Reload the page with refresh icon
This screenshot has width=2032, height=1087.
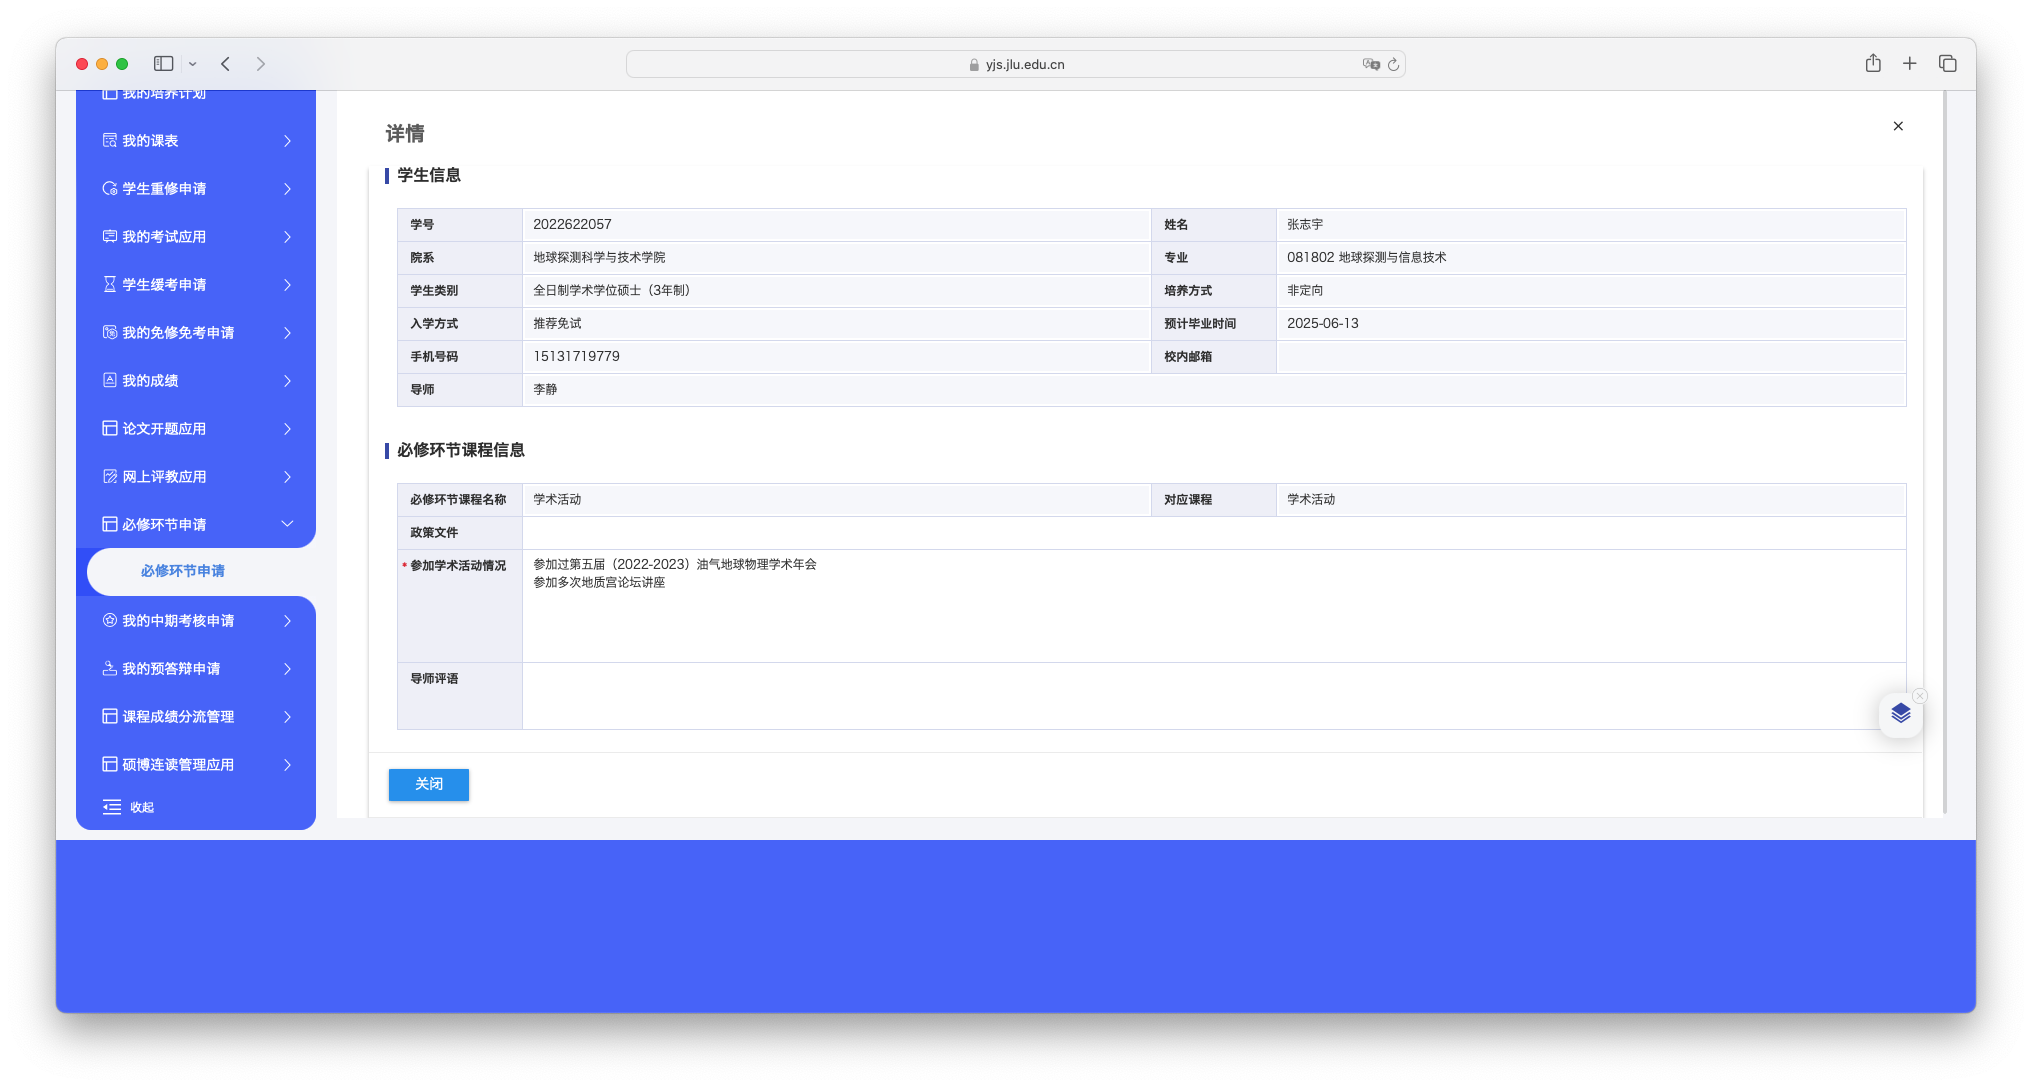(1393, 64)
